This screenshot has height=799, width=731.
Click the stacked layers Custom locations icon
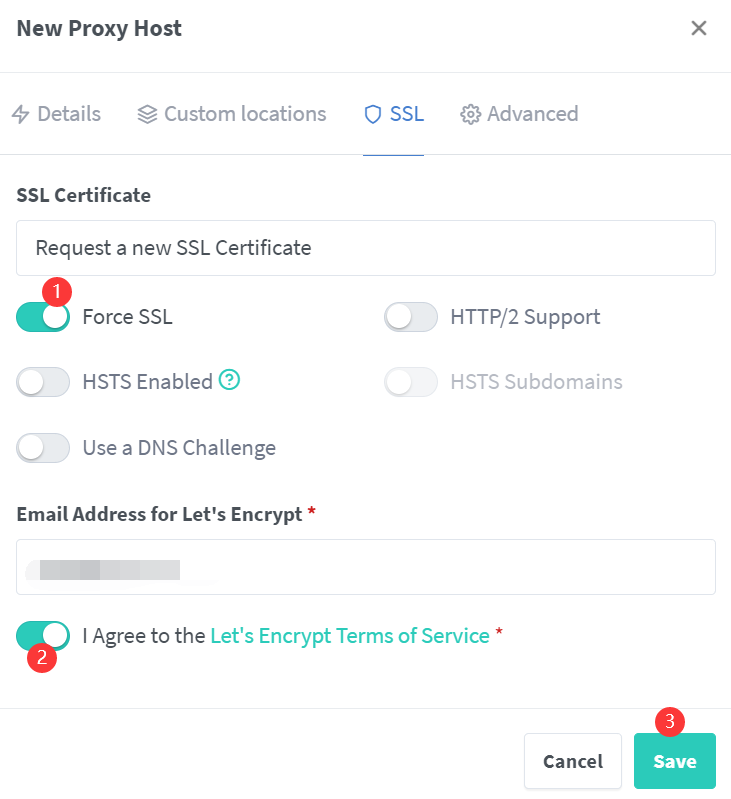pos(147,115)
